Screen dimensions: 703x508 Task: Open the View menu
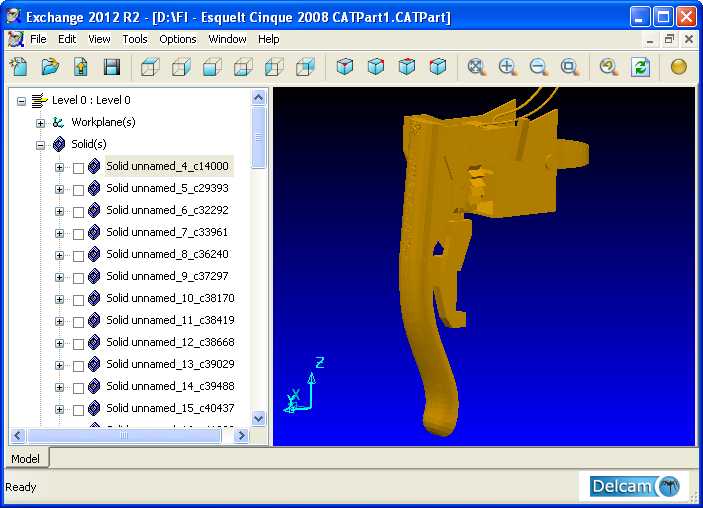click(99, 39)
